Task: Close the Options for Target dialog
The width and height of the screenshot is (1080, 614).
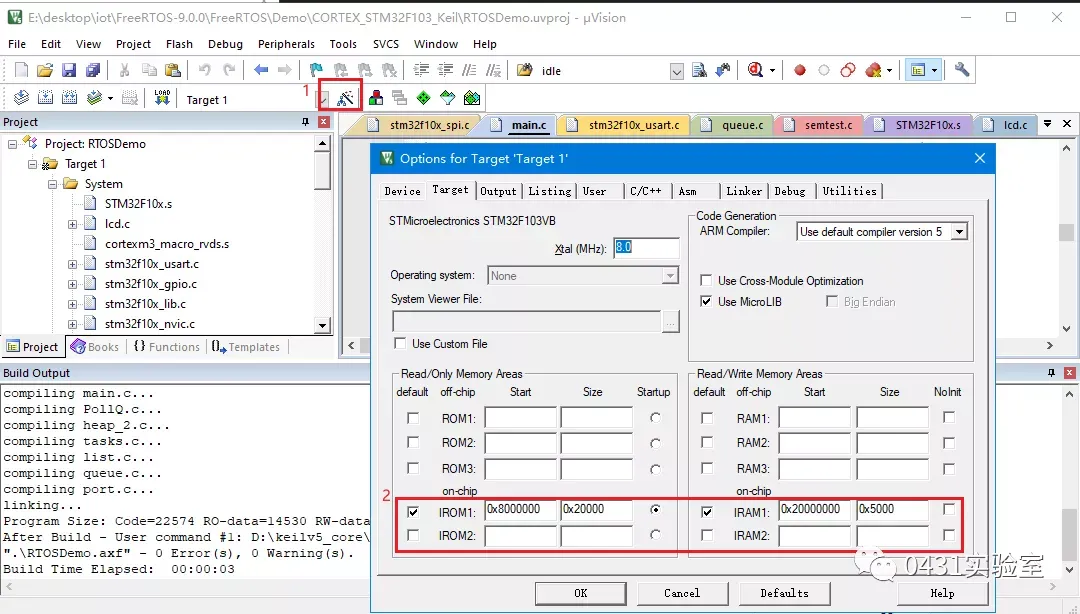Action: pos(979,158)
